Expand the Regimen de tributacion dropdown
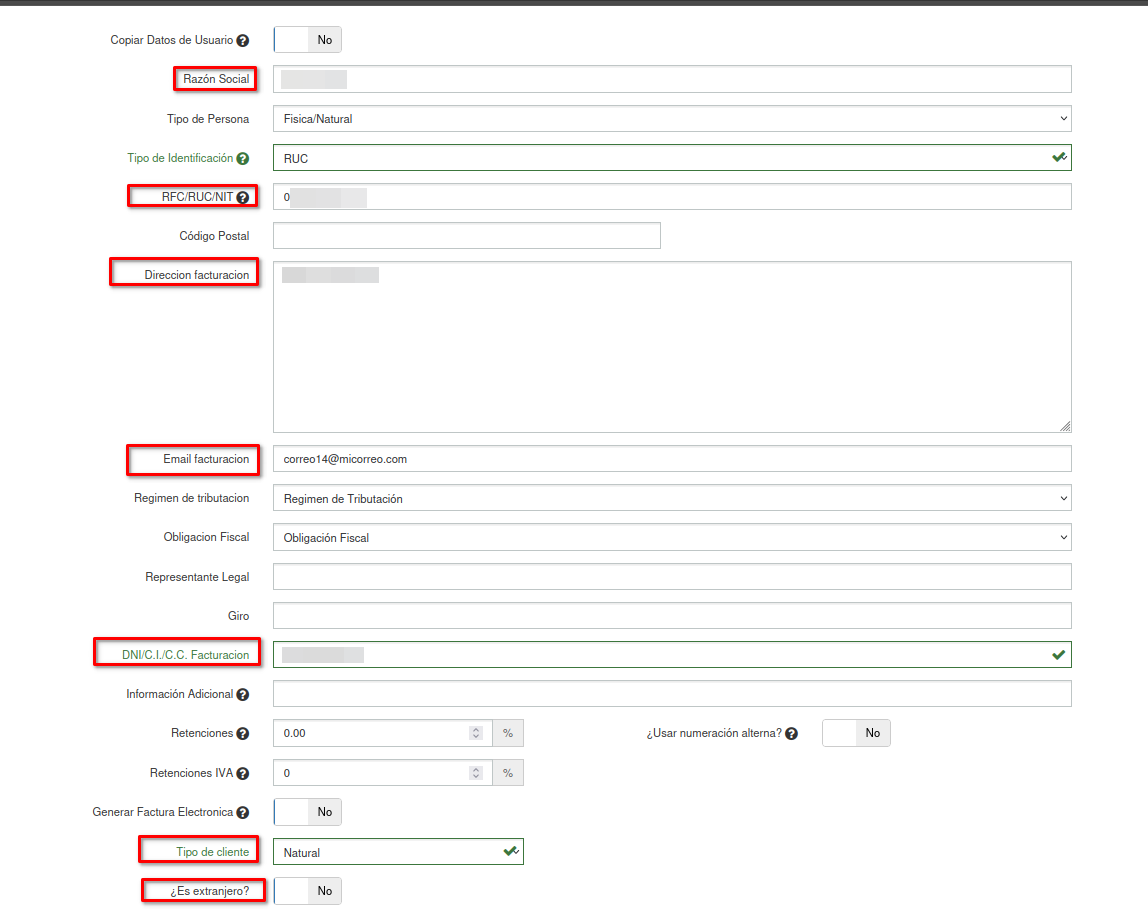 [x=671, y=498]
